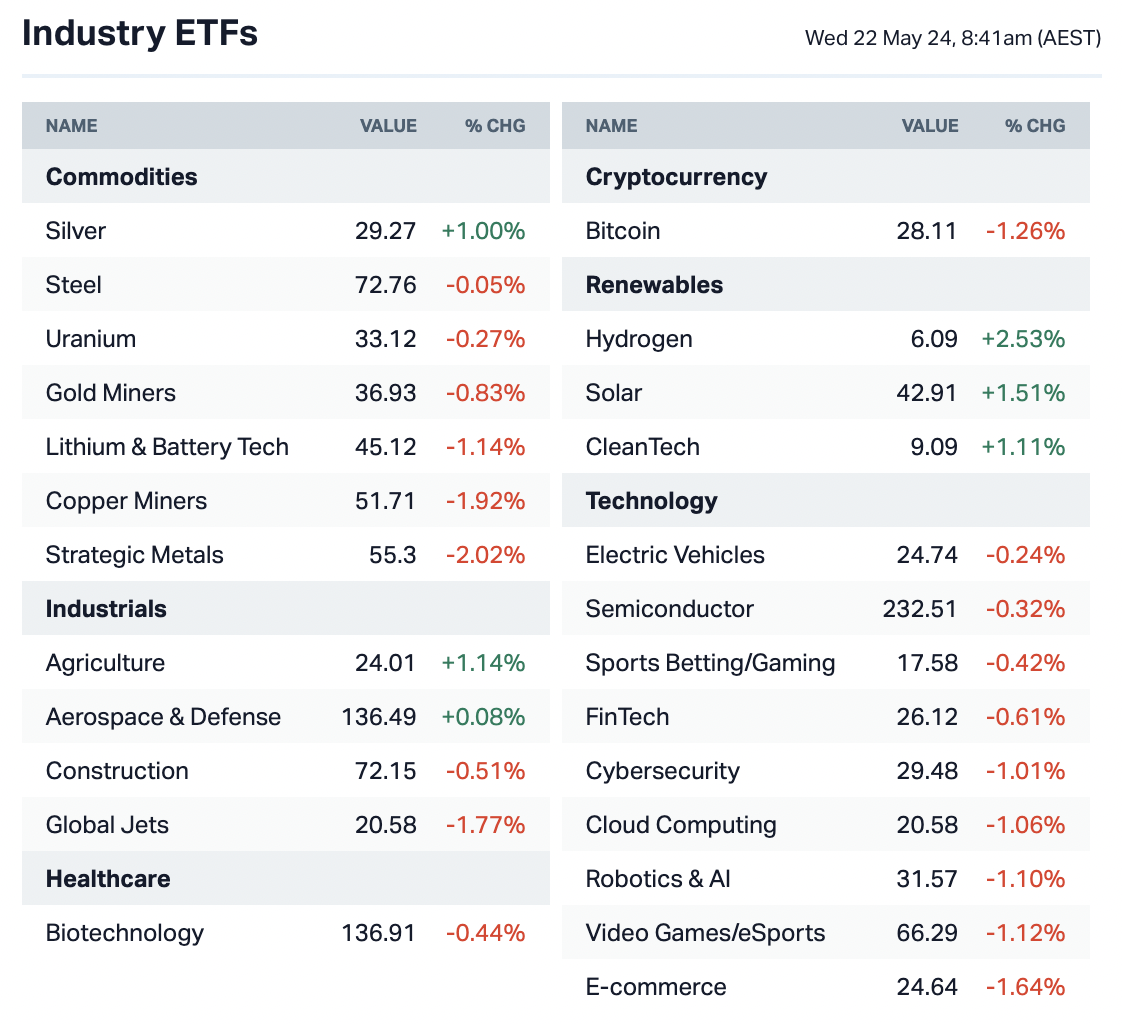Click the left table % CHG column header
1122x1024 pixels.
494,126
